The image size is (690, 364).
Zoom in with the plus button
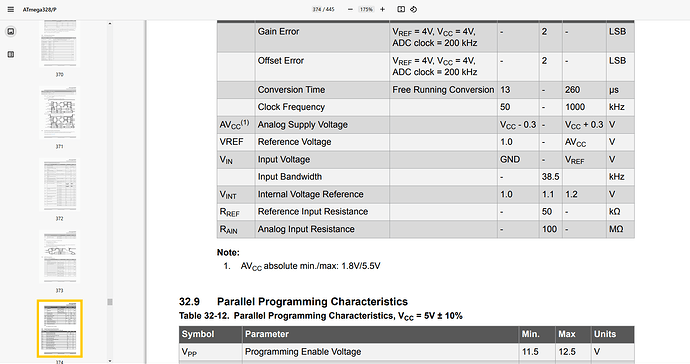[382, 9]
